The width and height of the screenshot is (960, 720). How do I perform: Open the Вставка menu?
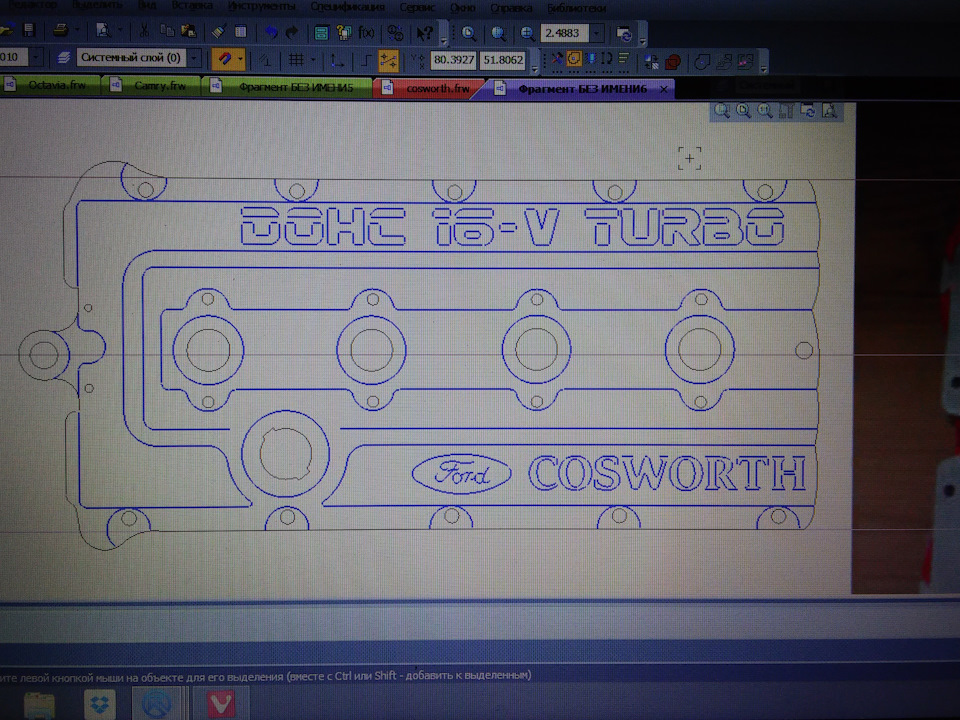coord(192,6)
